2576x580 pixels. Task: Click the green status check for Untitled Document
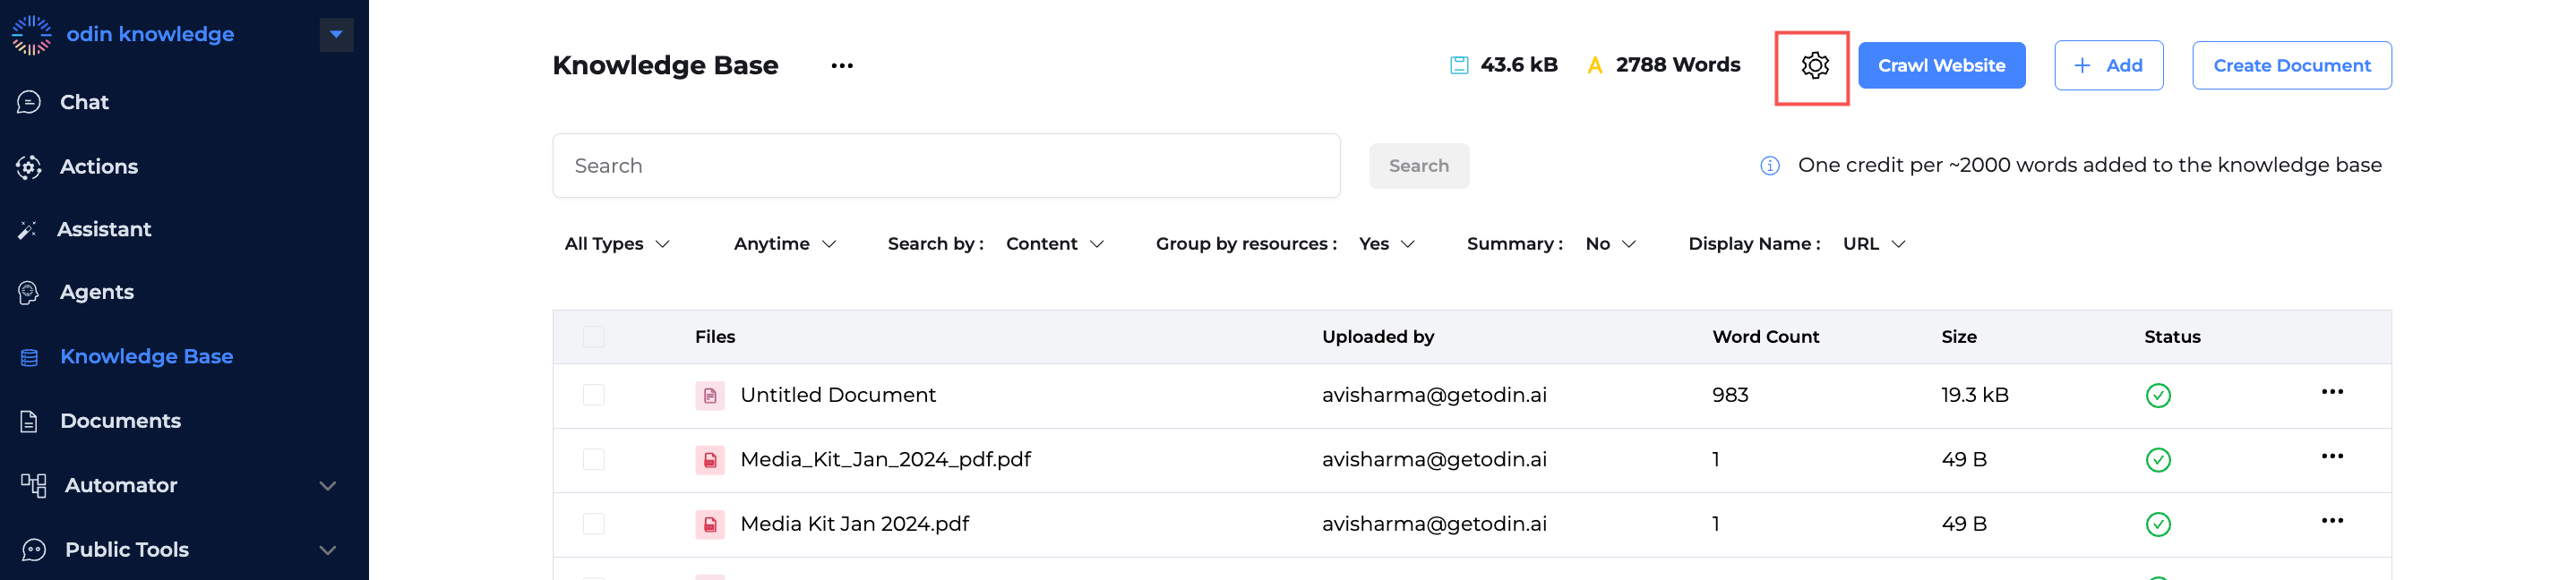pyautogui.click(x=2158, y=396)
